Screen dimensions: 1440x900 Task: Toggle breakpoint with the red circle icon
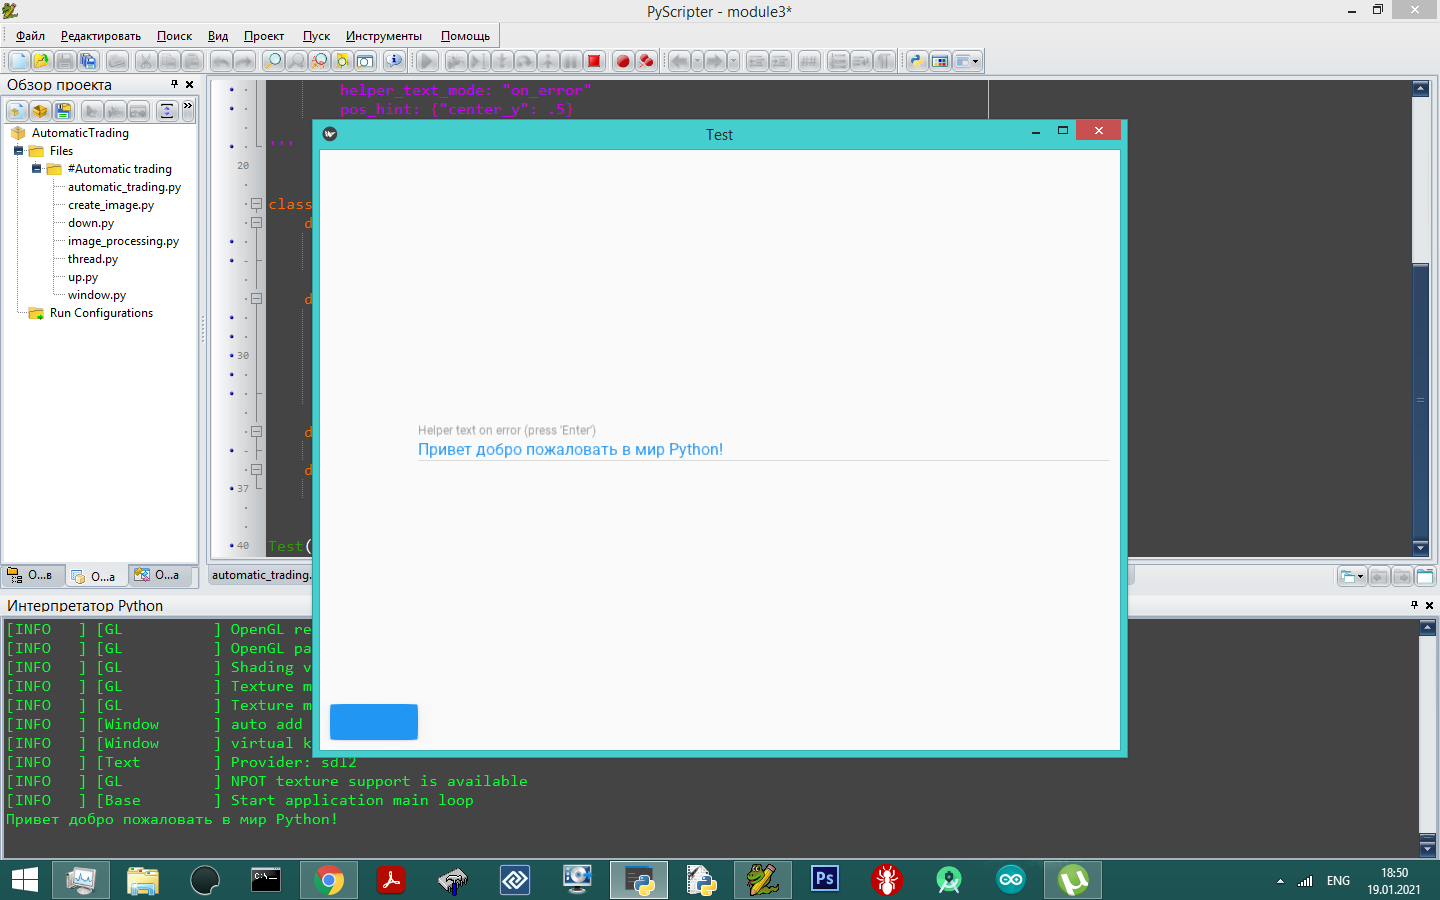pyautogui.click(x=623, y=61)
